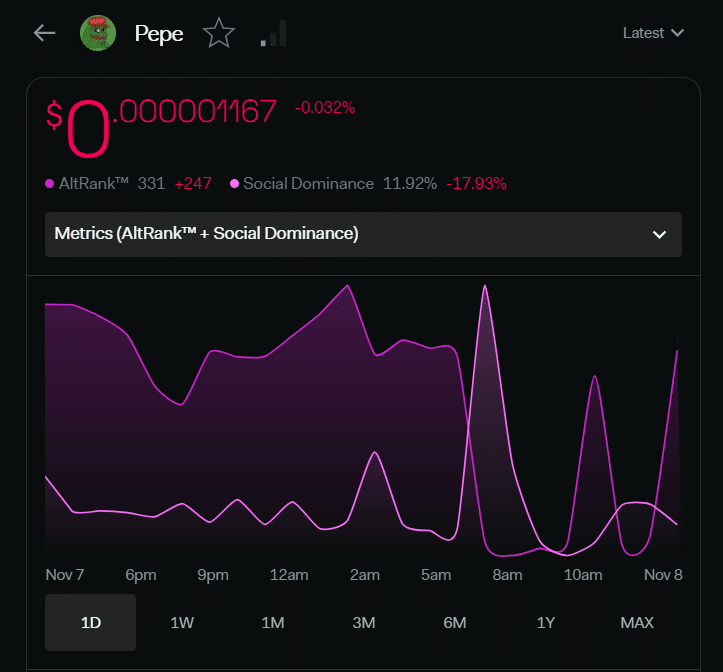
Task: Click the 2am AltRank peak on chart
Action: tap(348, 286)
